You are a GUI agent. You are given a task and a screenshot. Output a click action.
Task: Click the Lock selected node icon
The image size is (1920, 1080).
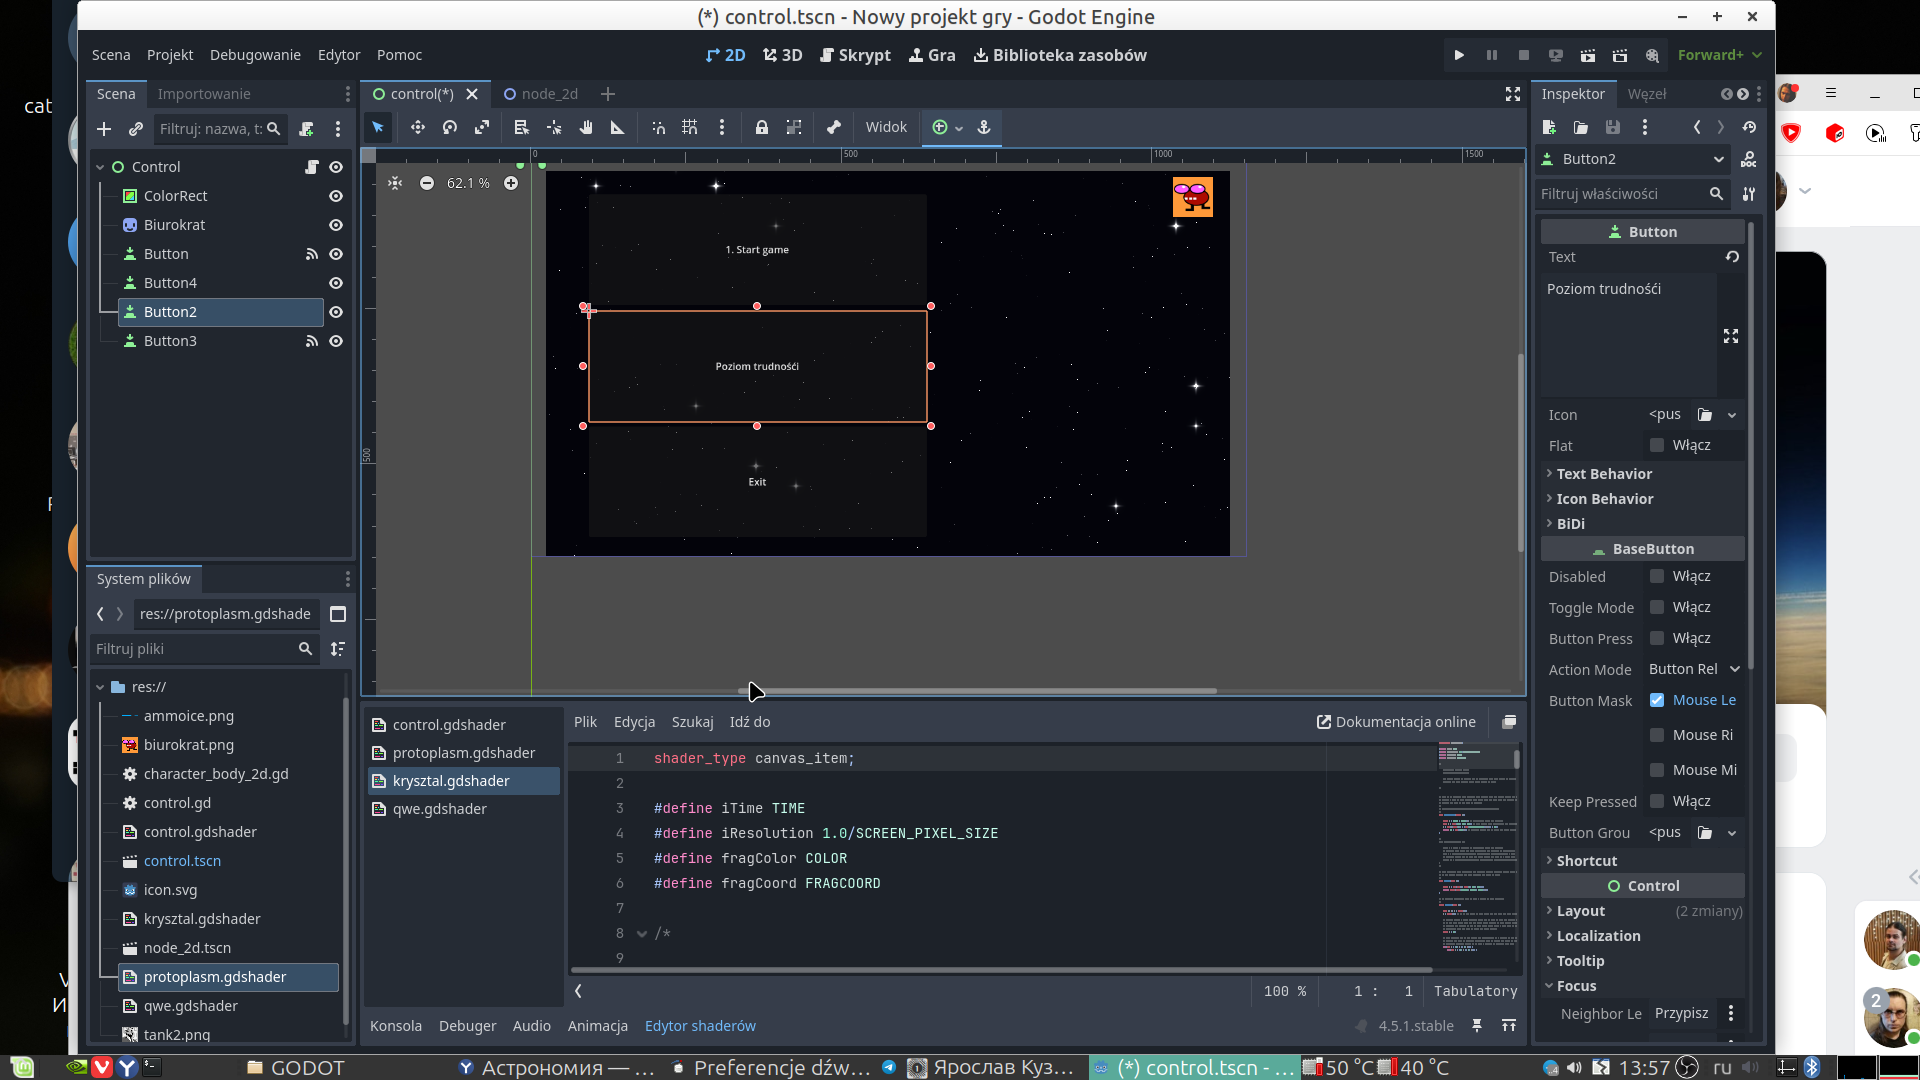tap(761, 127)
